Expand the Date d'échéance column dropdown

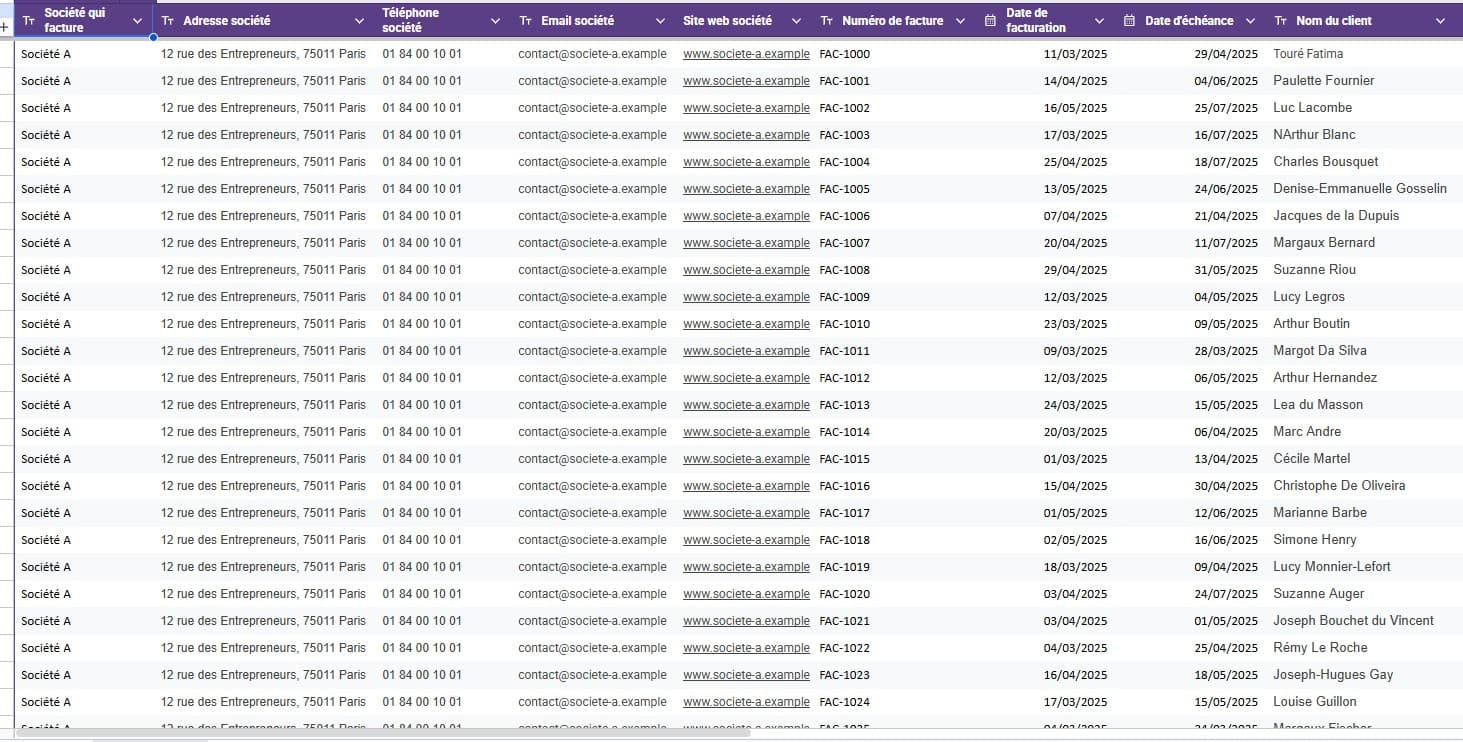(x=1251, y=21)
